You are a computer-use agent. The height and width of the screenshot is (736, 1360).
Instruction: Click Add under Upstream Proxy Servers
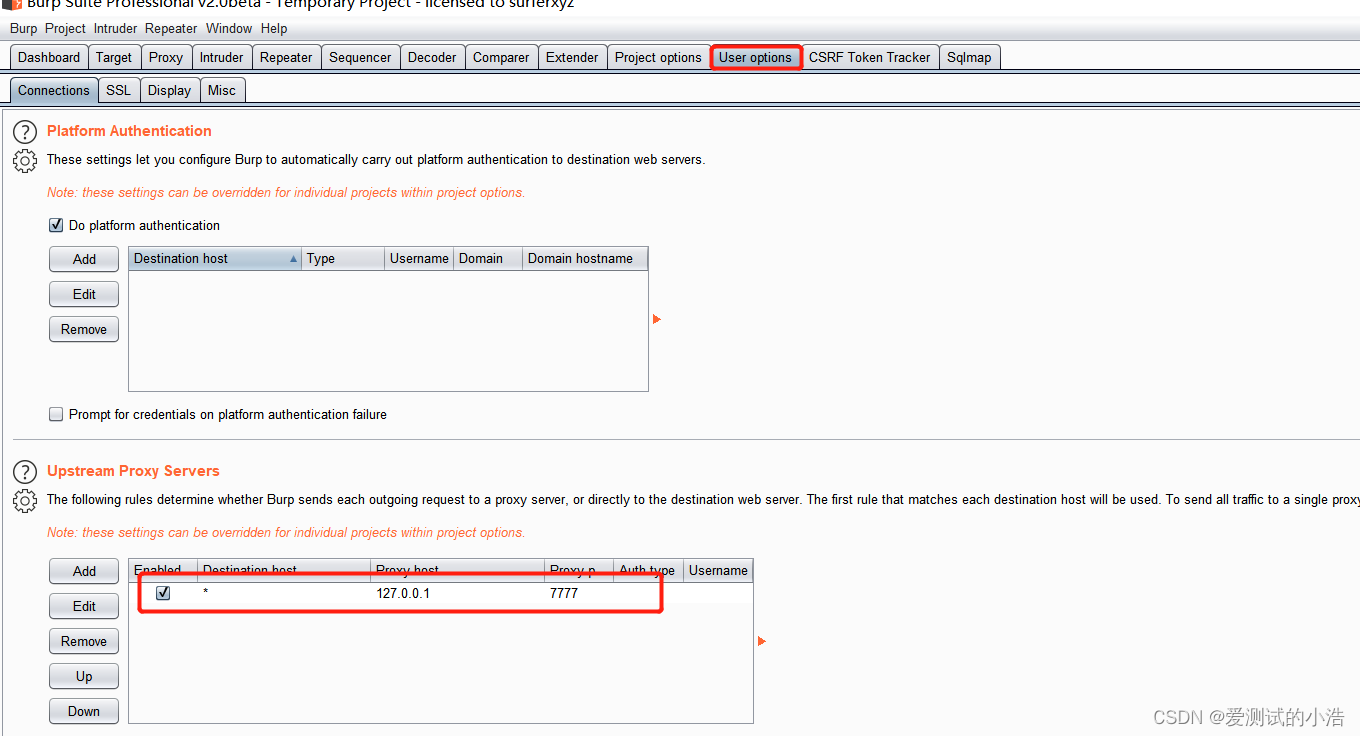[x=84, y=571]
